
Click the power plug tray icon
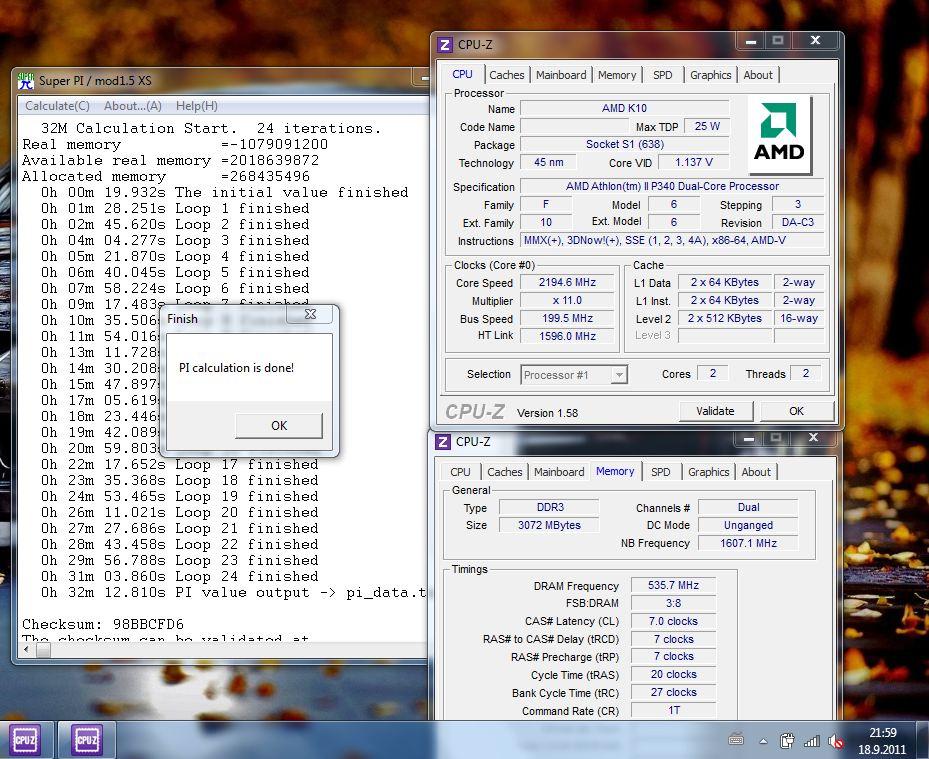pyautogui.click(x=787, y=740)
